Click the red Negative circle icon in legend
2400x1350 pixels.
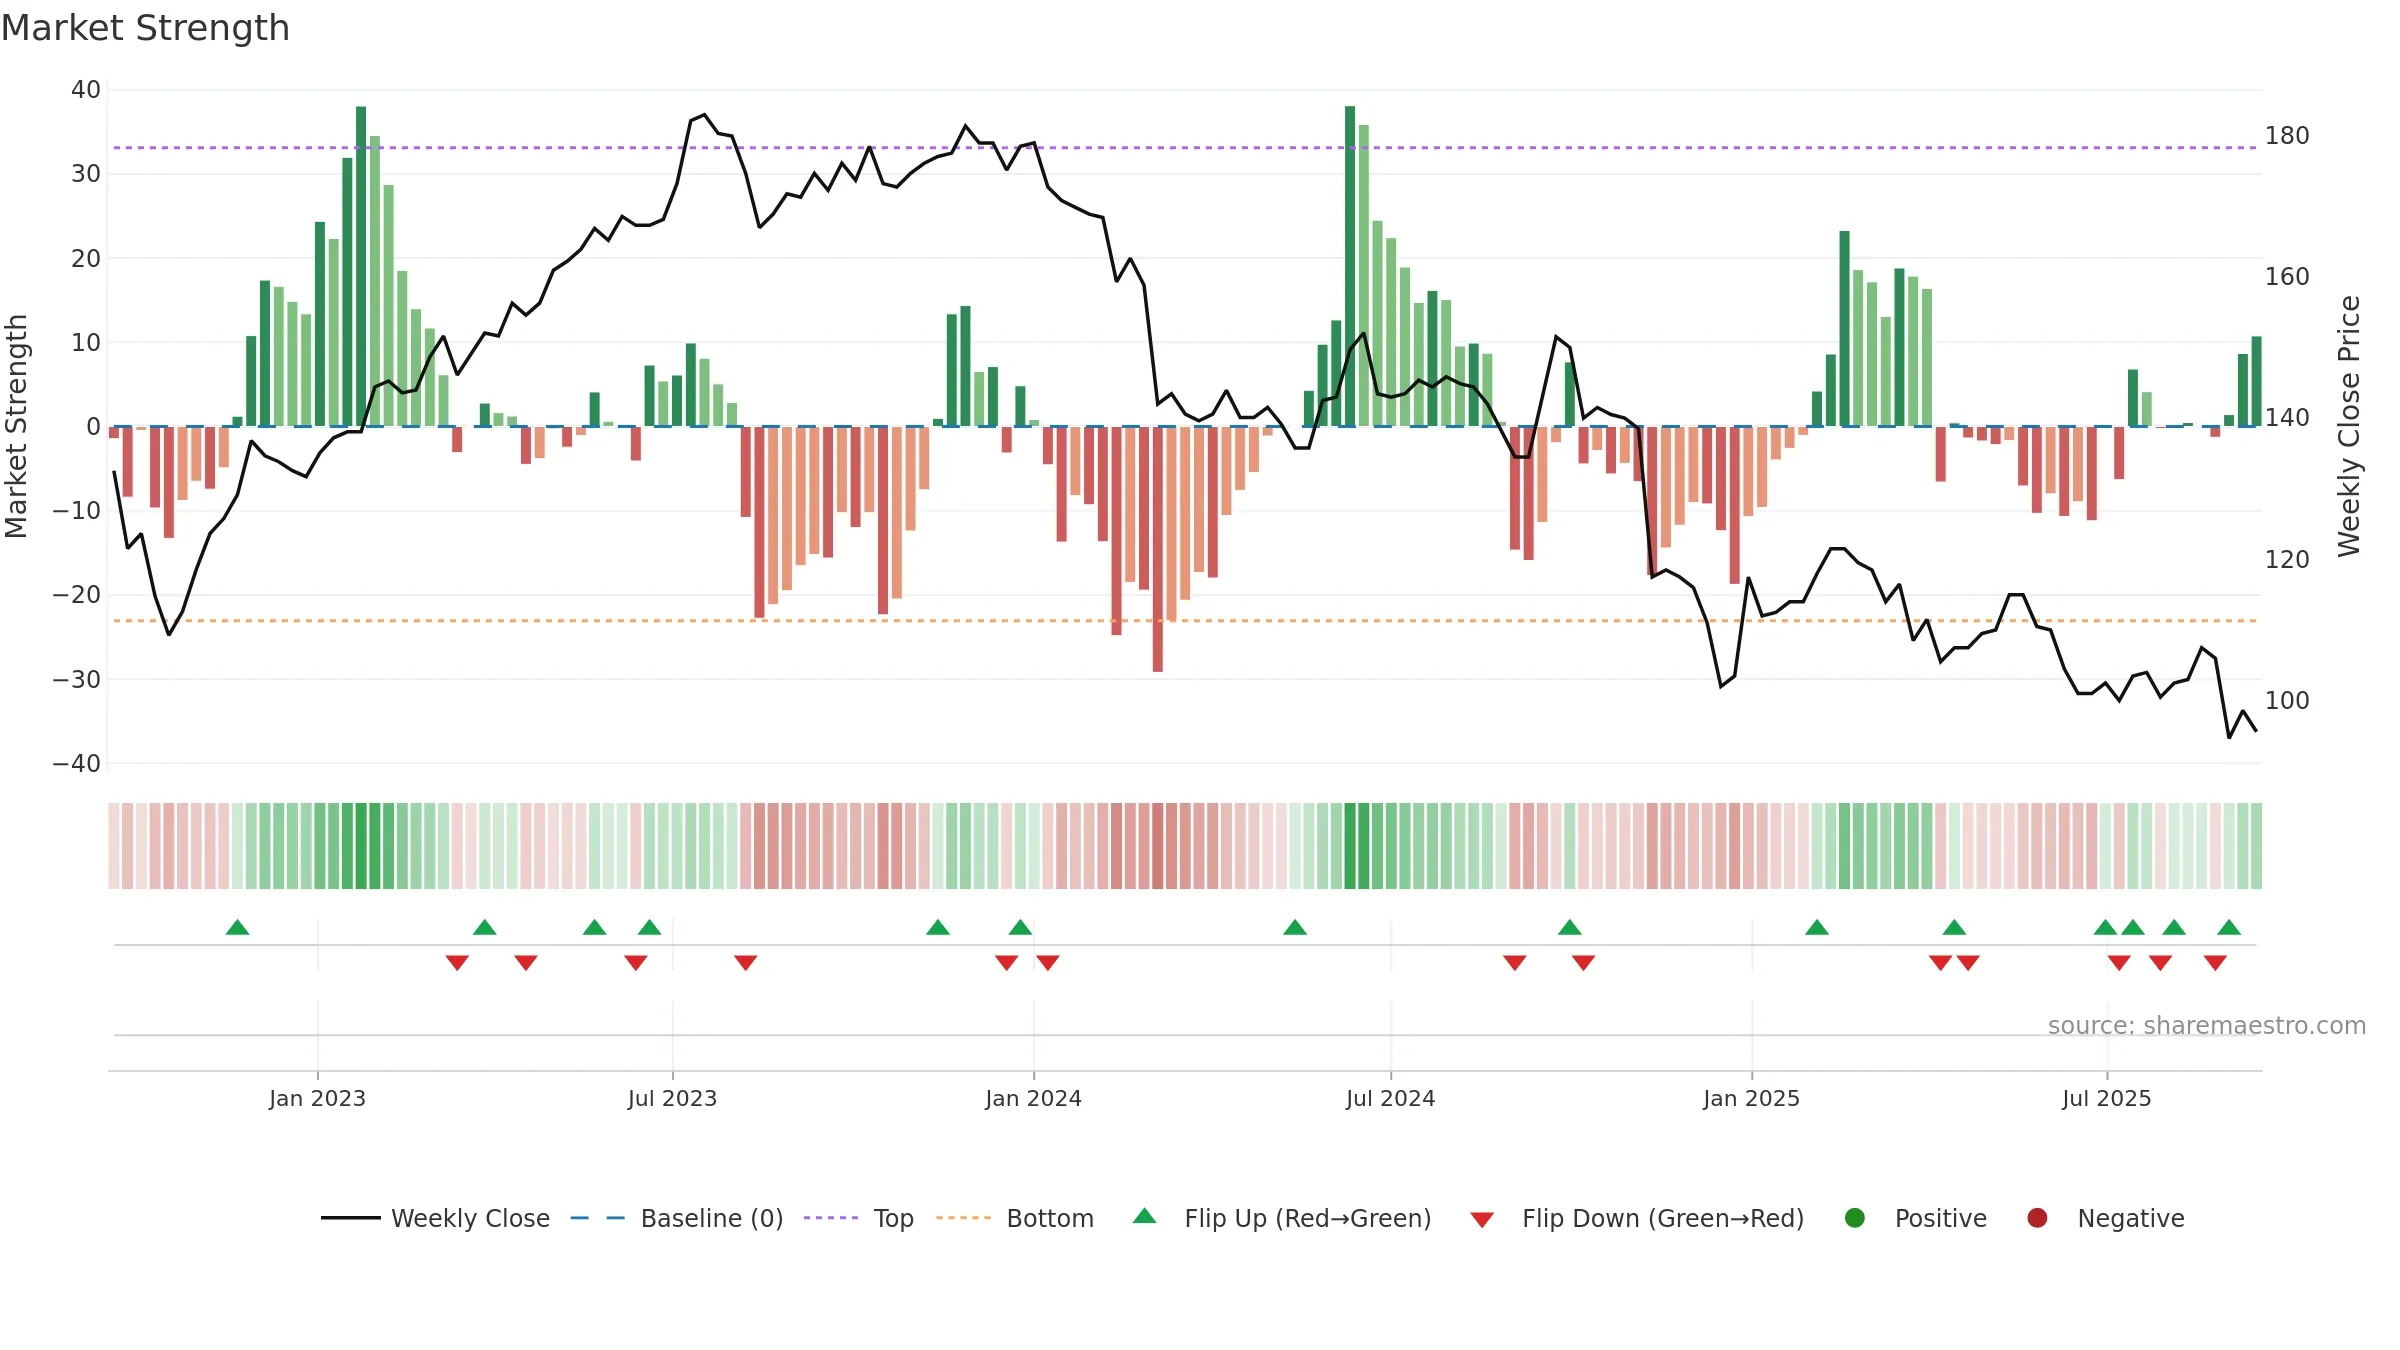click(x=2037, y=1218)
